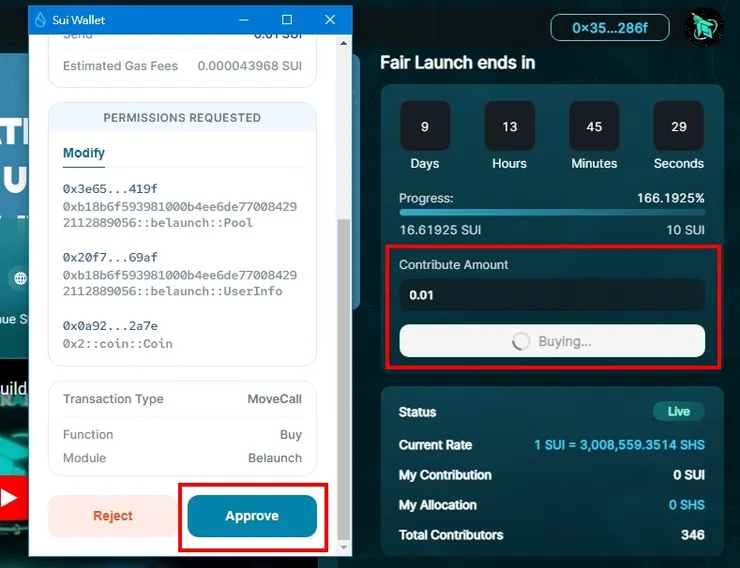
Task: Click the fair launch progress bar
Action: [552, 212]
